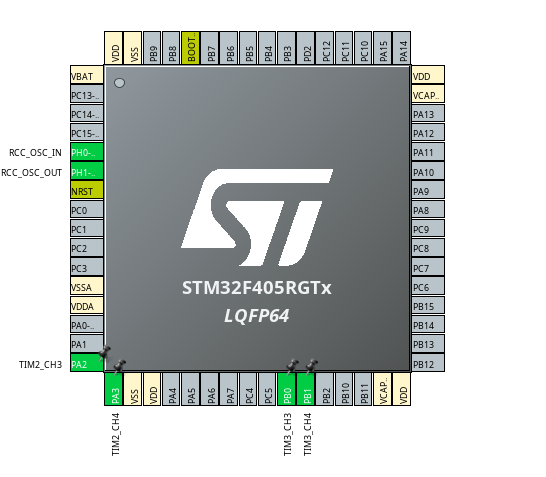Click pin PB4
Screen dimensions: 546x477
tap(268, 48)
